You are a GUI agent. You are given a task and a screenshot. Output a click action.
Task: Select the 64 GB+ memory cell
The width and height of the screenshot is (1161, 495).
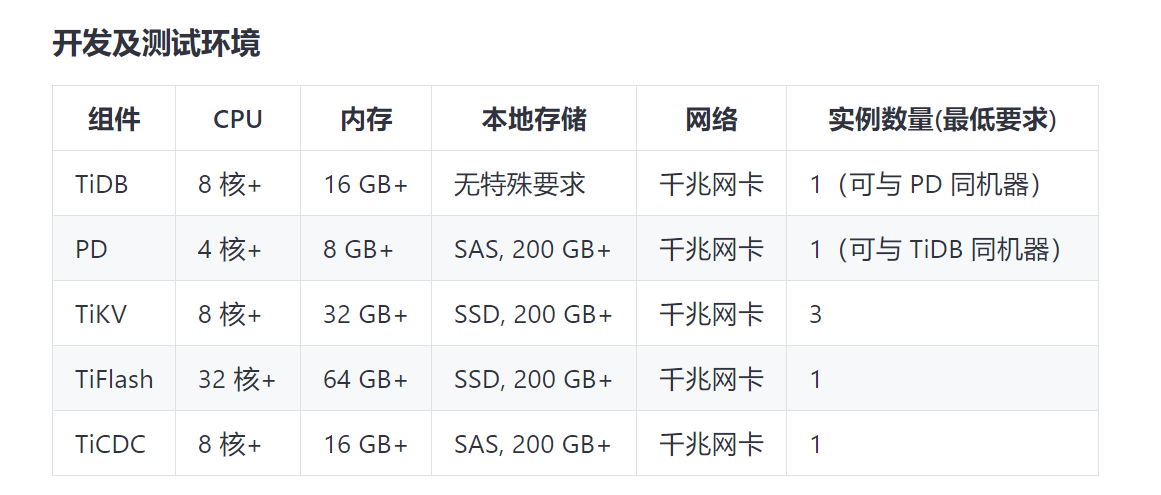click(365, 379)
